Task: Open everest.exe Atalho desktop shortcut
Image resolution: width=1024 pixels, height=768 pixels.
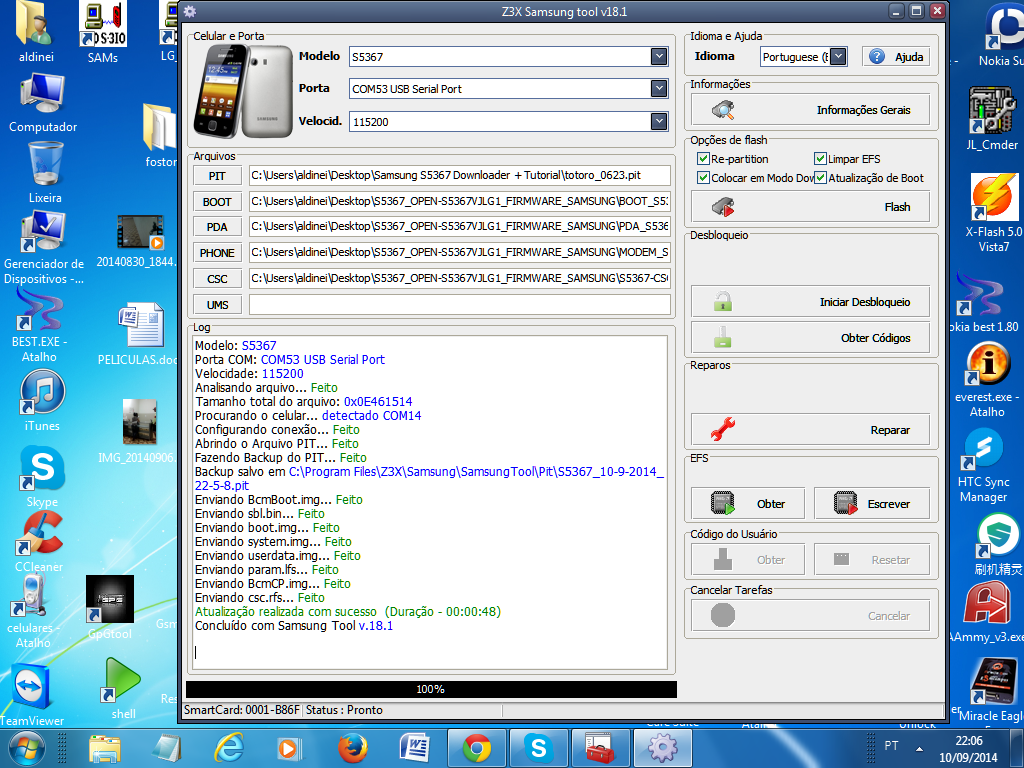Action: click(x=987, y=379)
